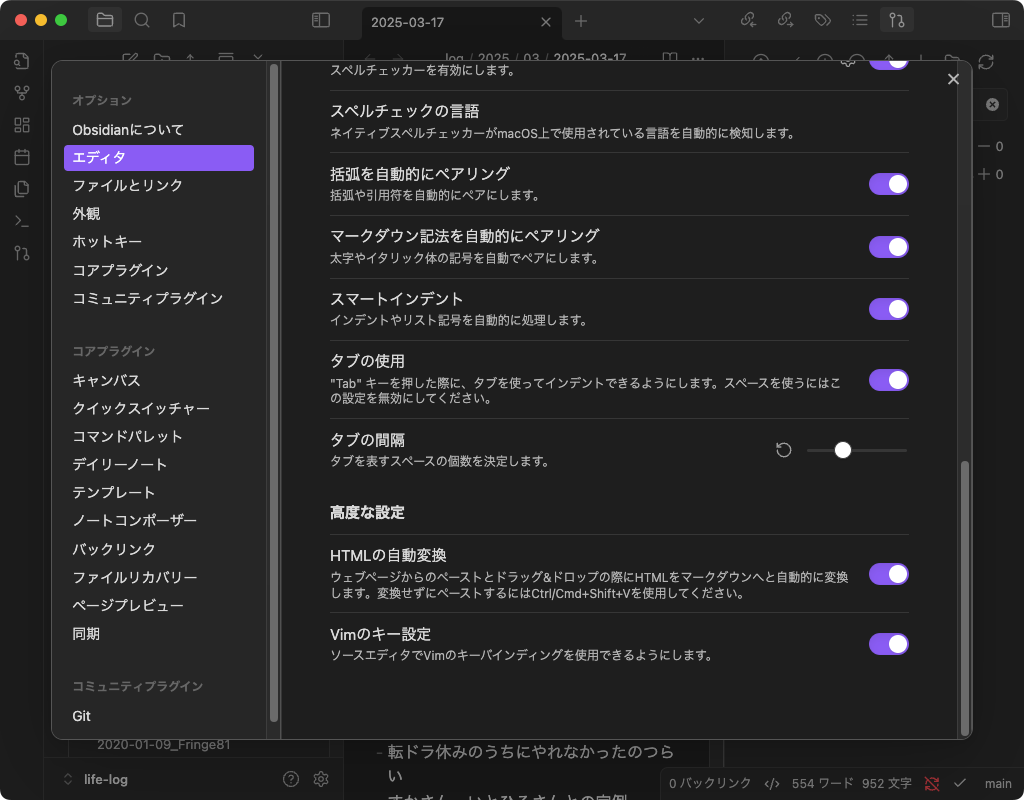Open デイリーノート plugin settings
The width and height of the screenshot is (1024, 800).
click(x=159, y=464)
